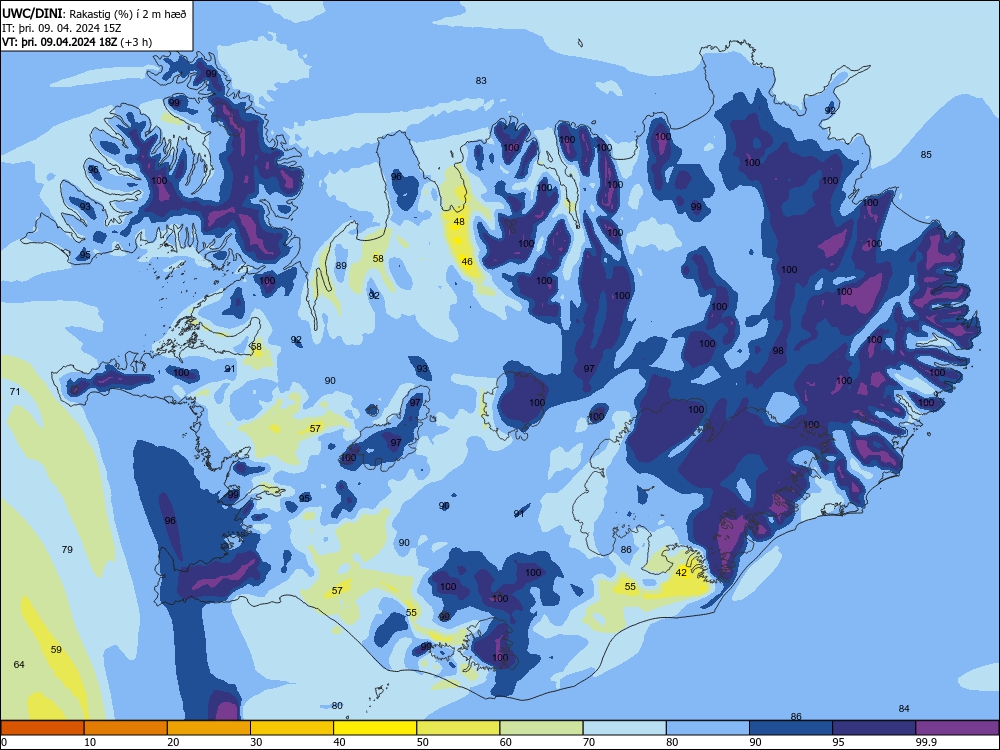Click the 64 value in southwest corner

(x=19, y=665)
